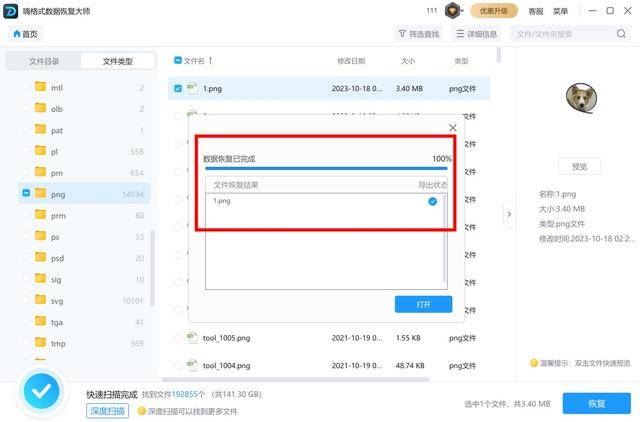
Task: Switch to the 文件目录 tab
Action: click(x=44, y=61)
